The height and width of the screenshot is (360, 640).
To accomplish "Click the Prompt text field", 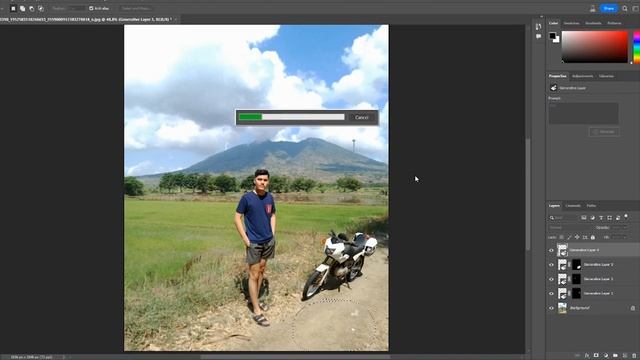I will pos(583,113).
